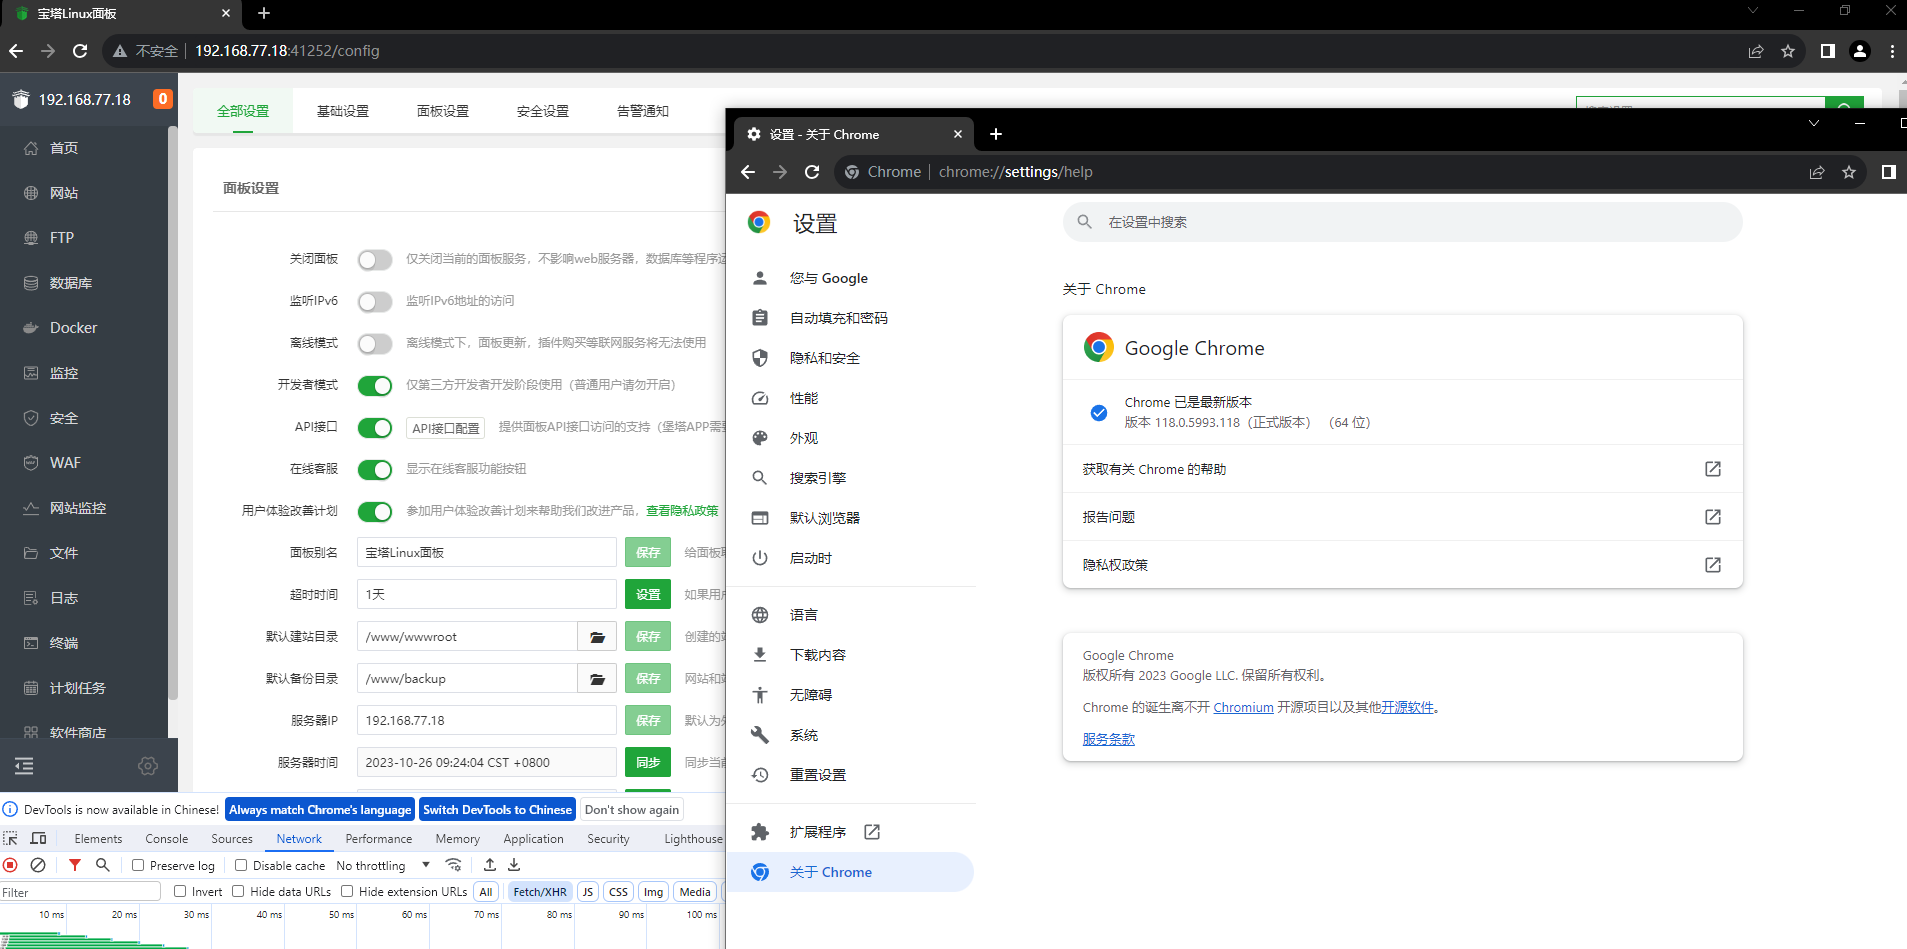Check the Invert filter checkbox

[180, 891]
